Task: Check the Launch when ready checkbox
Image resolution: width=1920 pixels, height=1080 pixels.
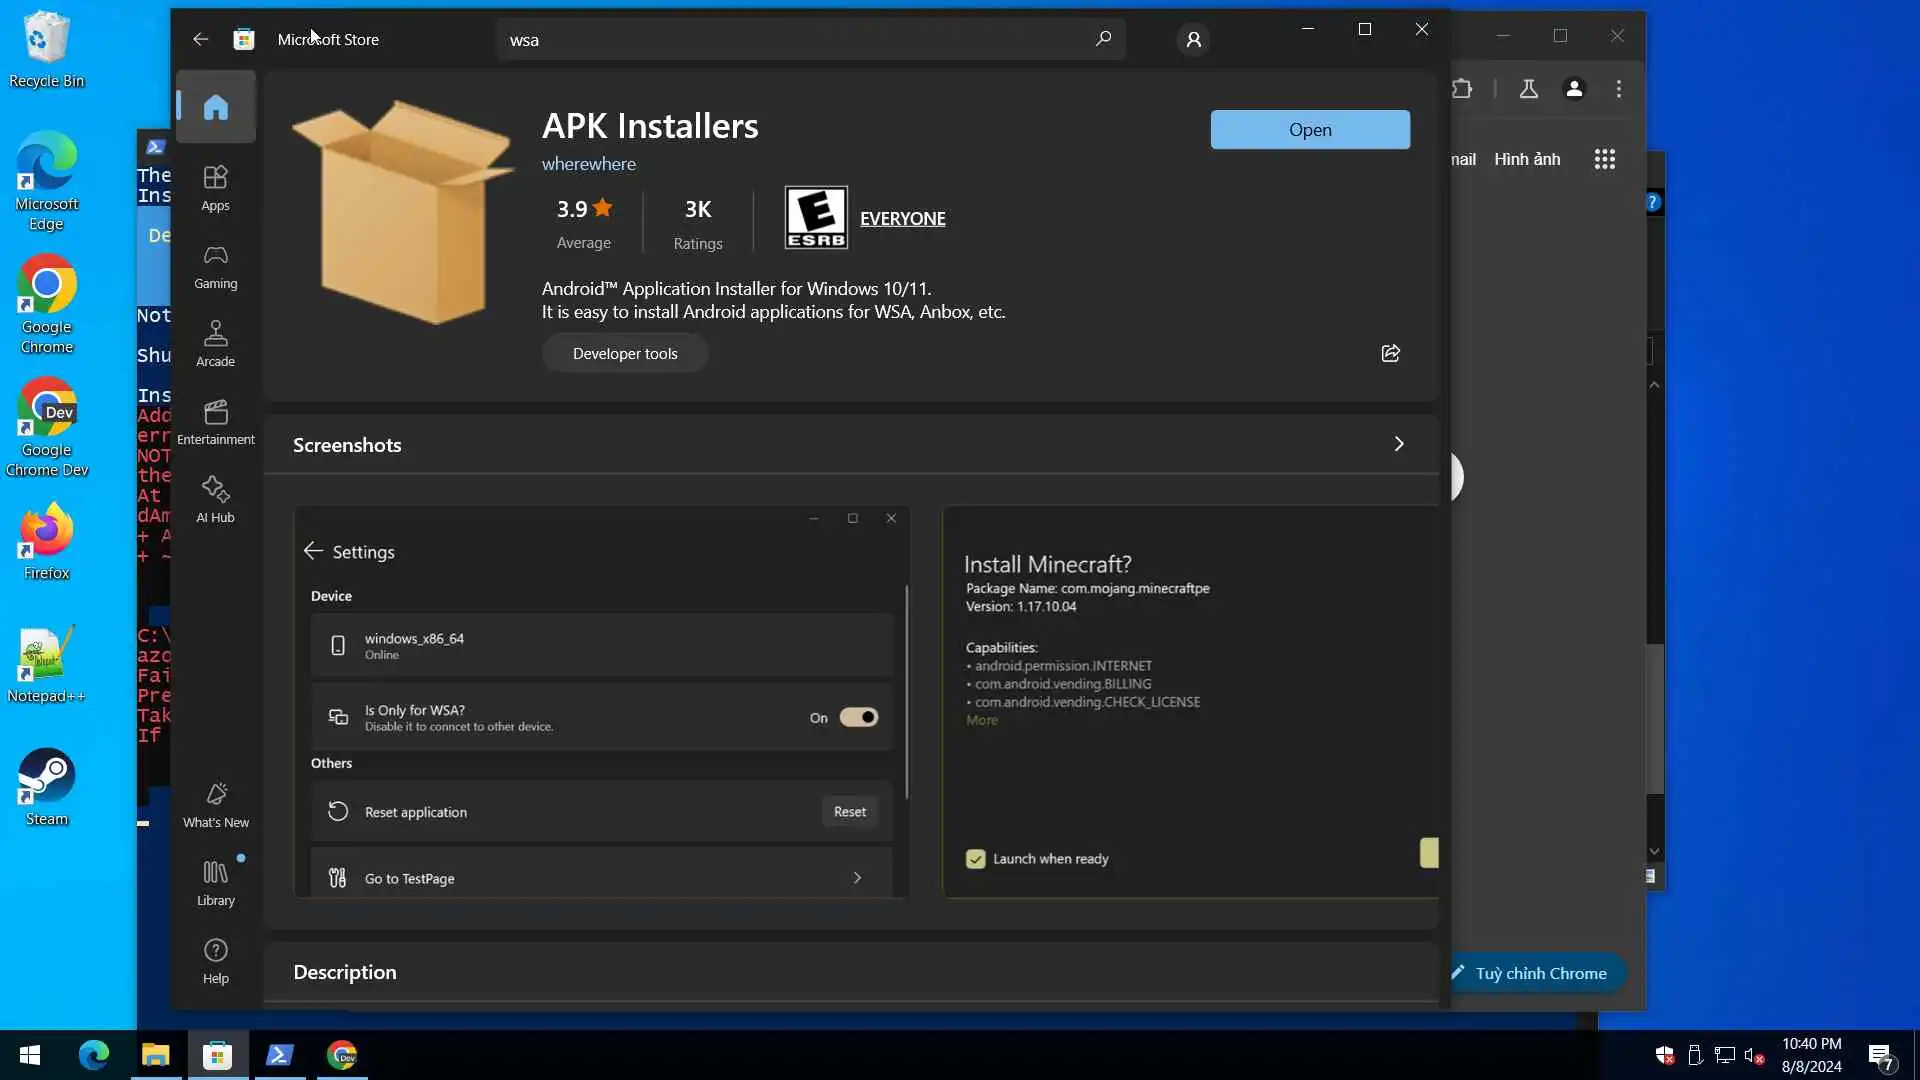Action: coord(975,859)
